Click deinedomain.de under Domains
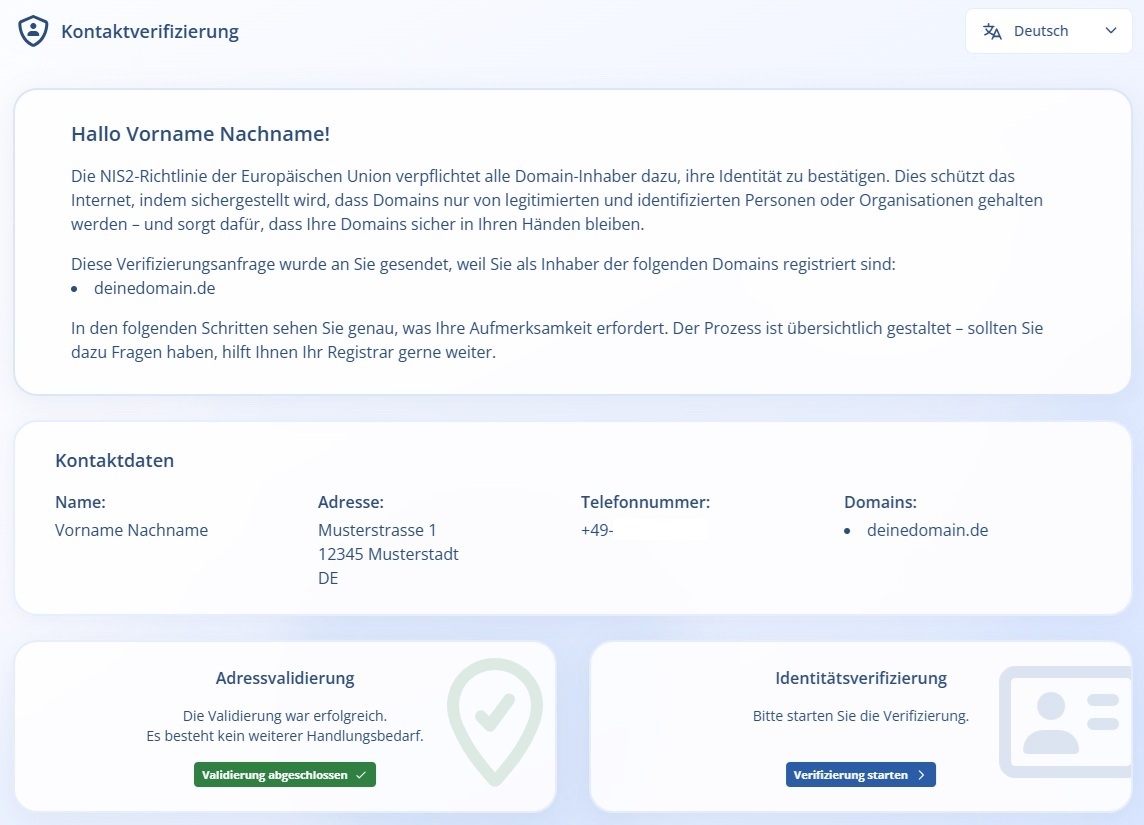This screenshot has height=825, width=1144. (x=927, y=530)
